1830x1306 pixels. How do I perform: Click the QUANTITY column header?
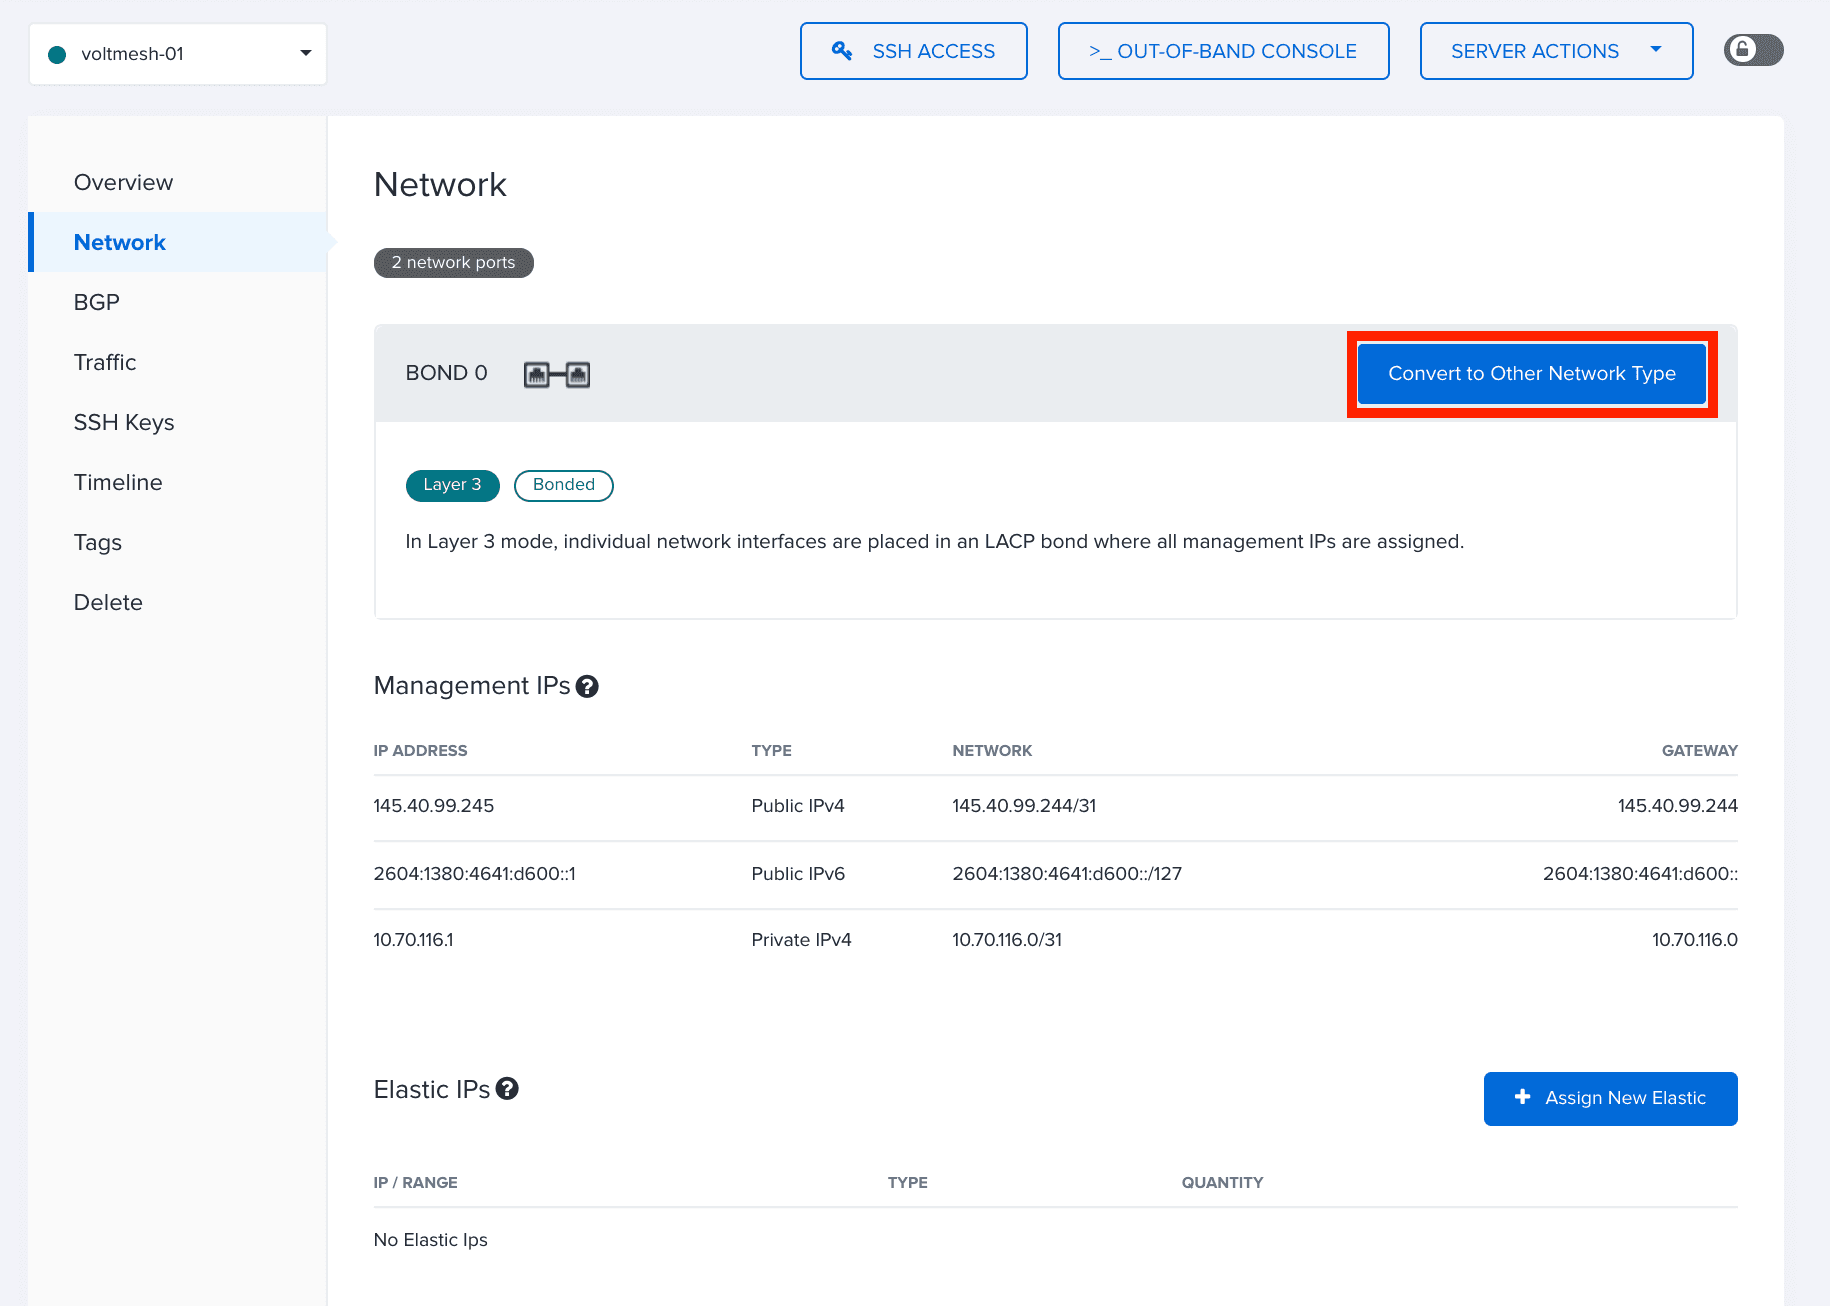(1222, 1183)
